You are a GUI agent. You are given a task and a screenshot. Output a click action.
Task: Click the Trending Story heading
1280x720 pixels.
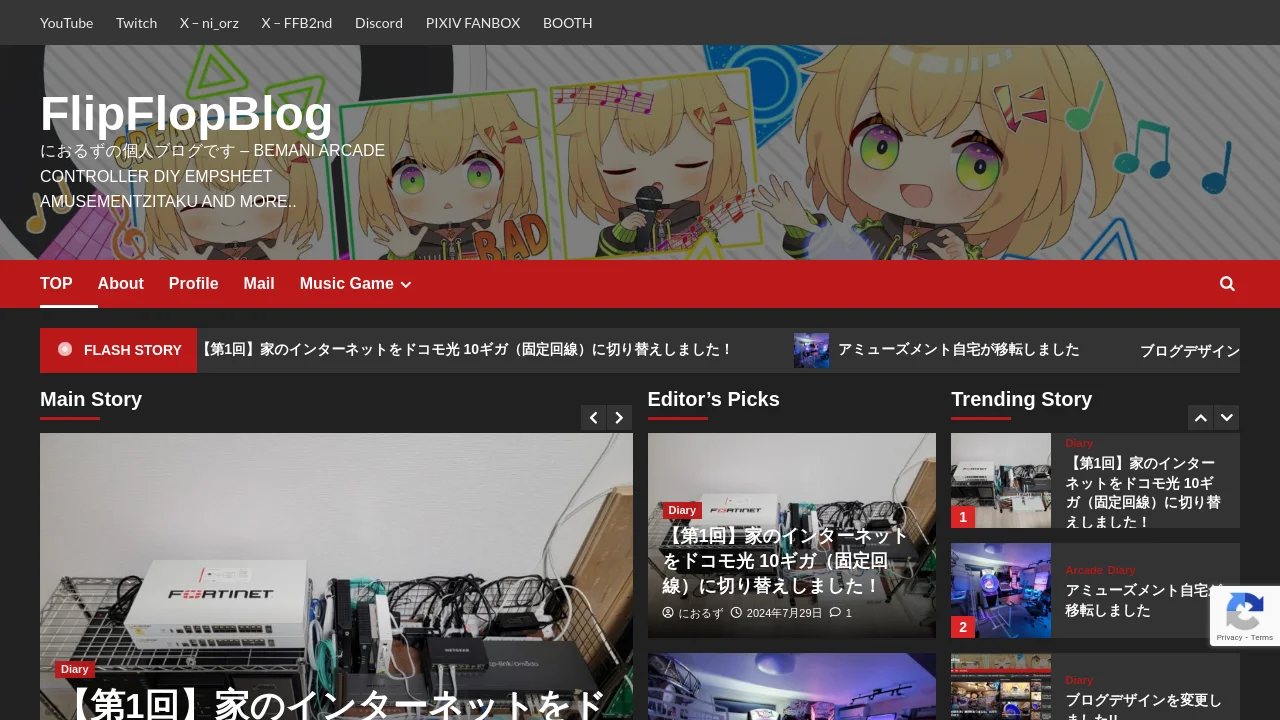(x=1021, y=399)
